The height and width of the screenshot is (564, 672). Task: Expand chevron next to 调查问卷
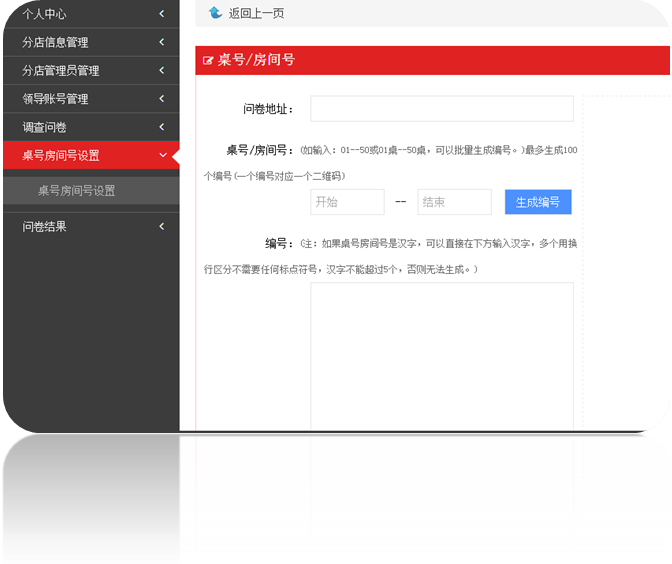(x=162, y=127)
